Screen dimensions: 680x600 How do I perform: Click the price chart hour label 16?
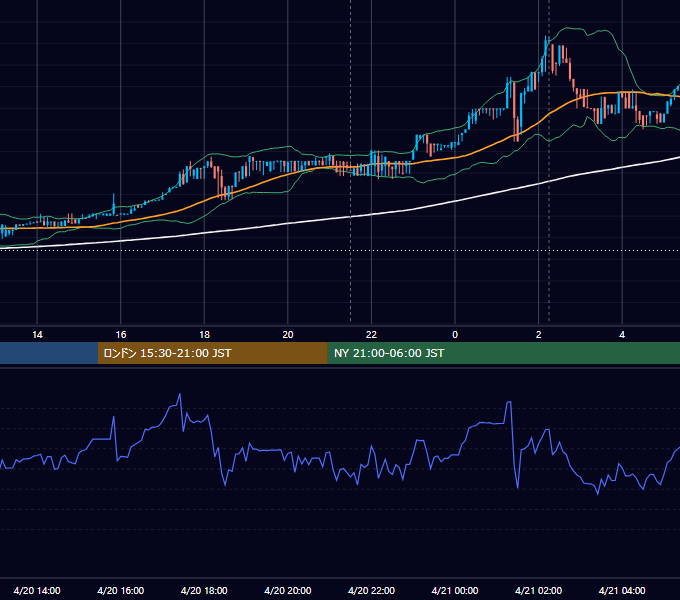point(121,335)
